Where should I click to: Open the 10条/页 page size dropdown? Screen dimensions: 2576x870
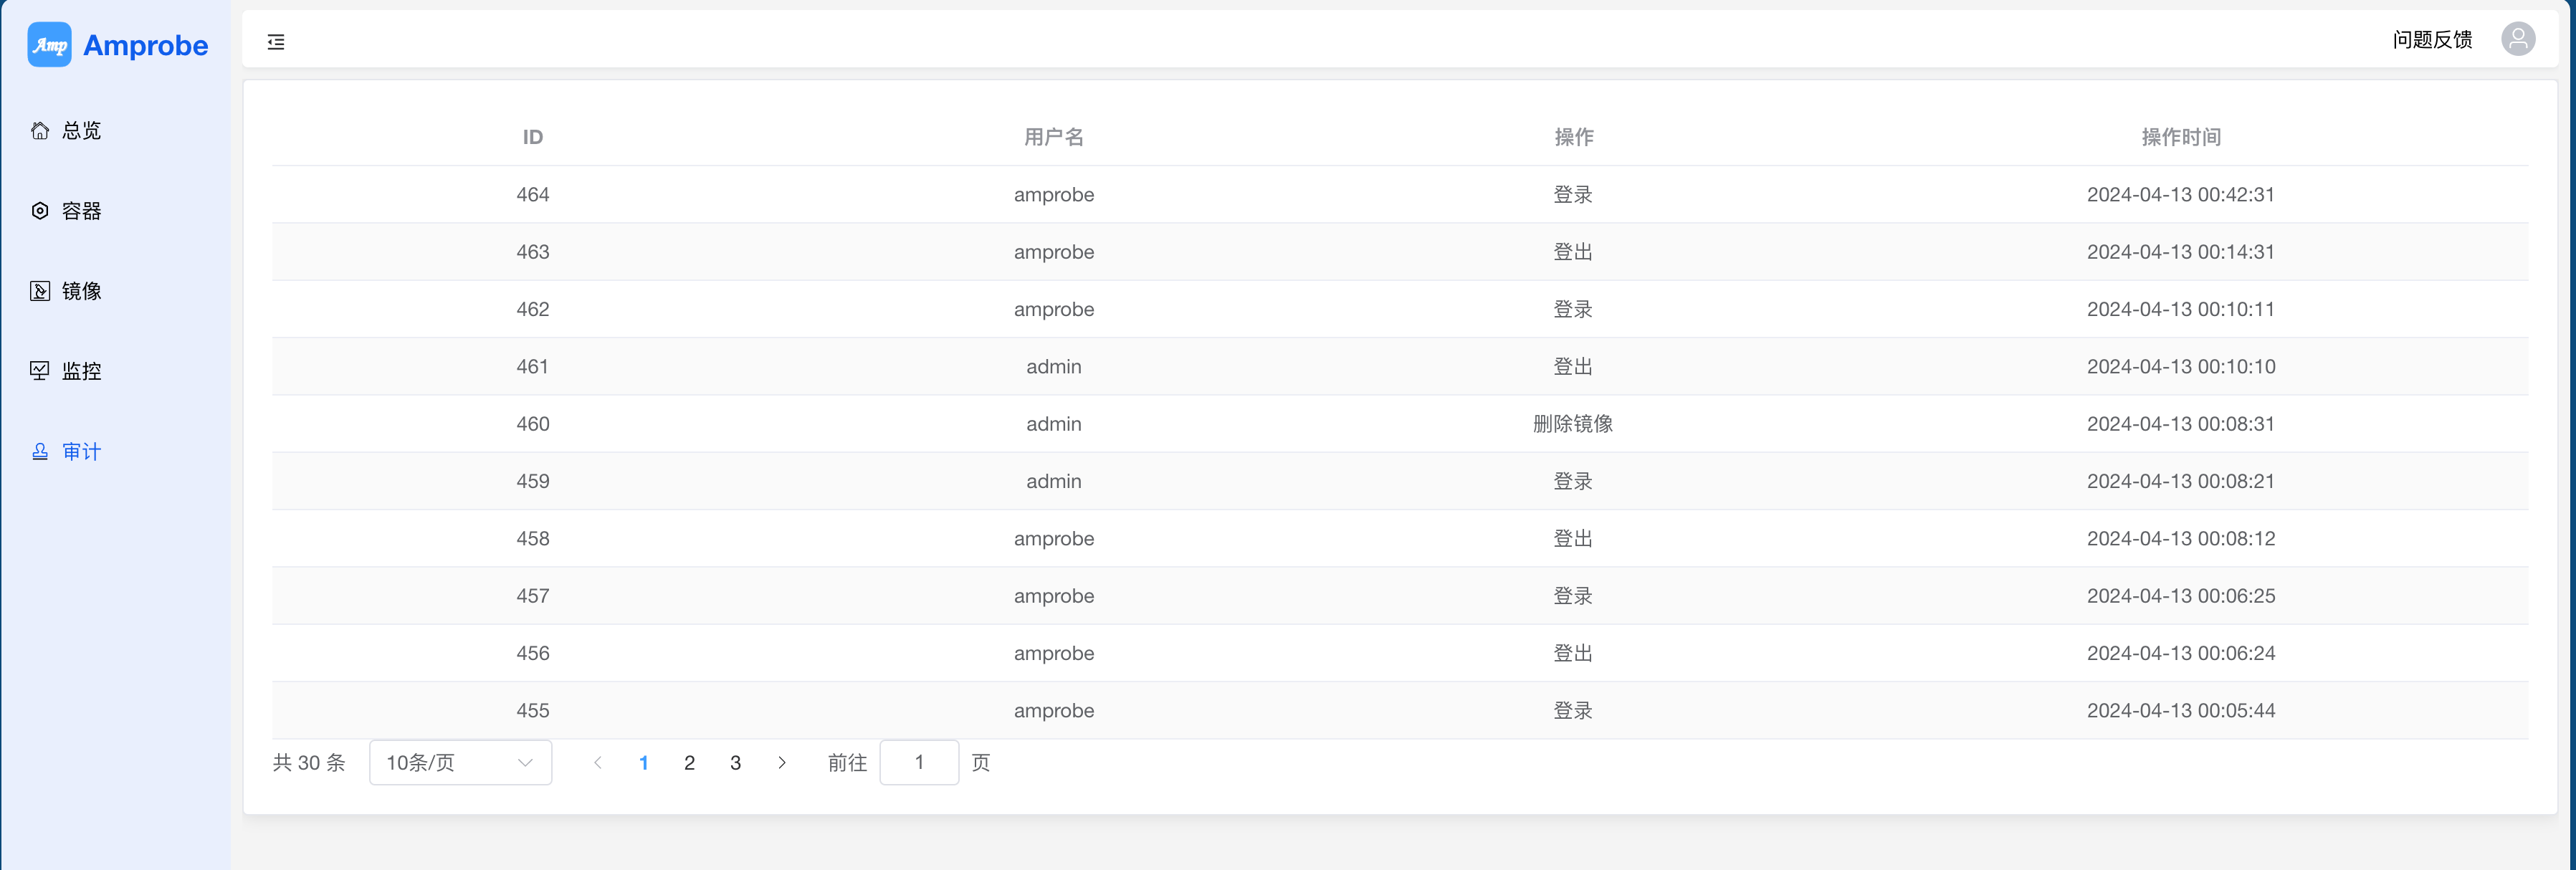[x=460, y=763]
